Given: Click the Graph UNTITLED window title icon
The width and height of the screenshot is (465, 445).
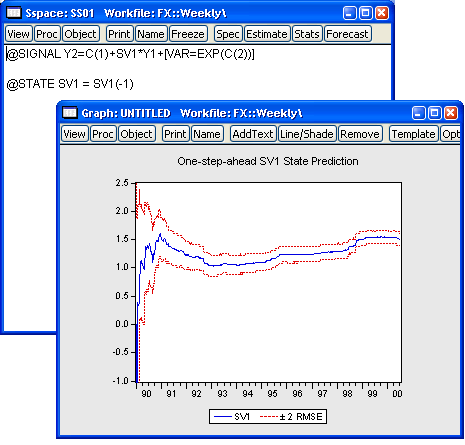Looking at the screenshot, I should coord(70,113).
